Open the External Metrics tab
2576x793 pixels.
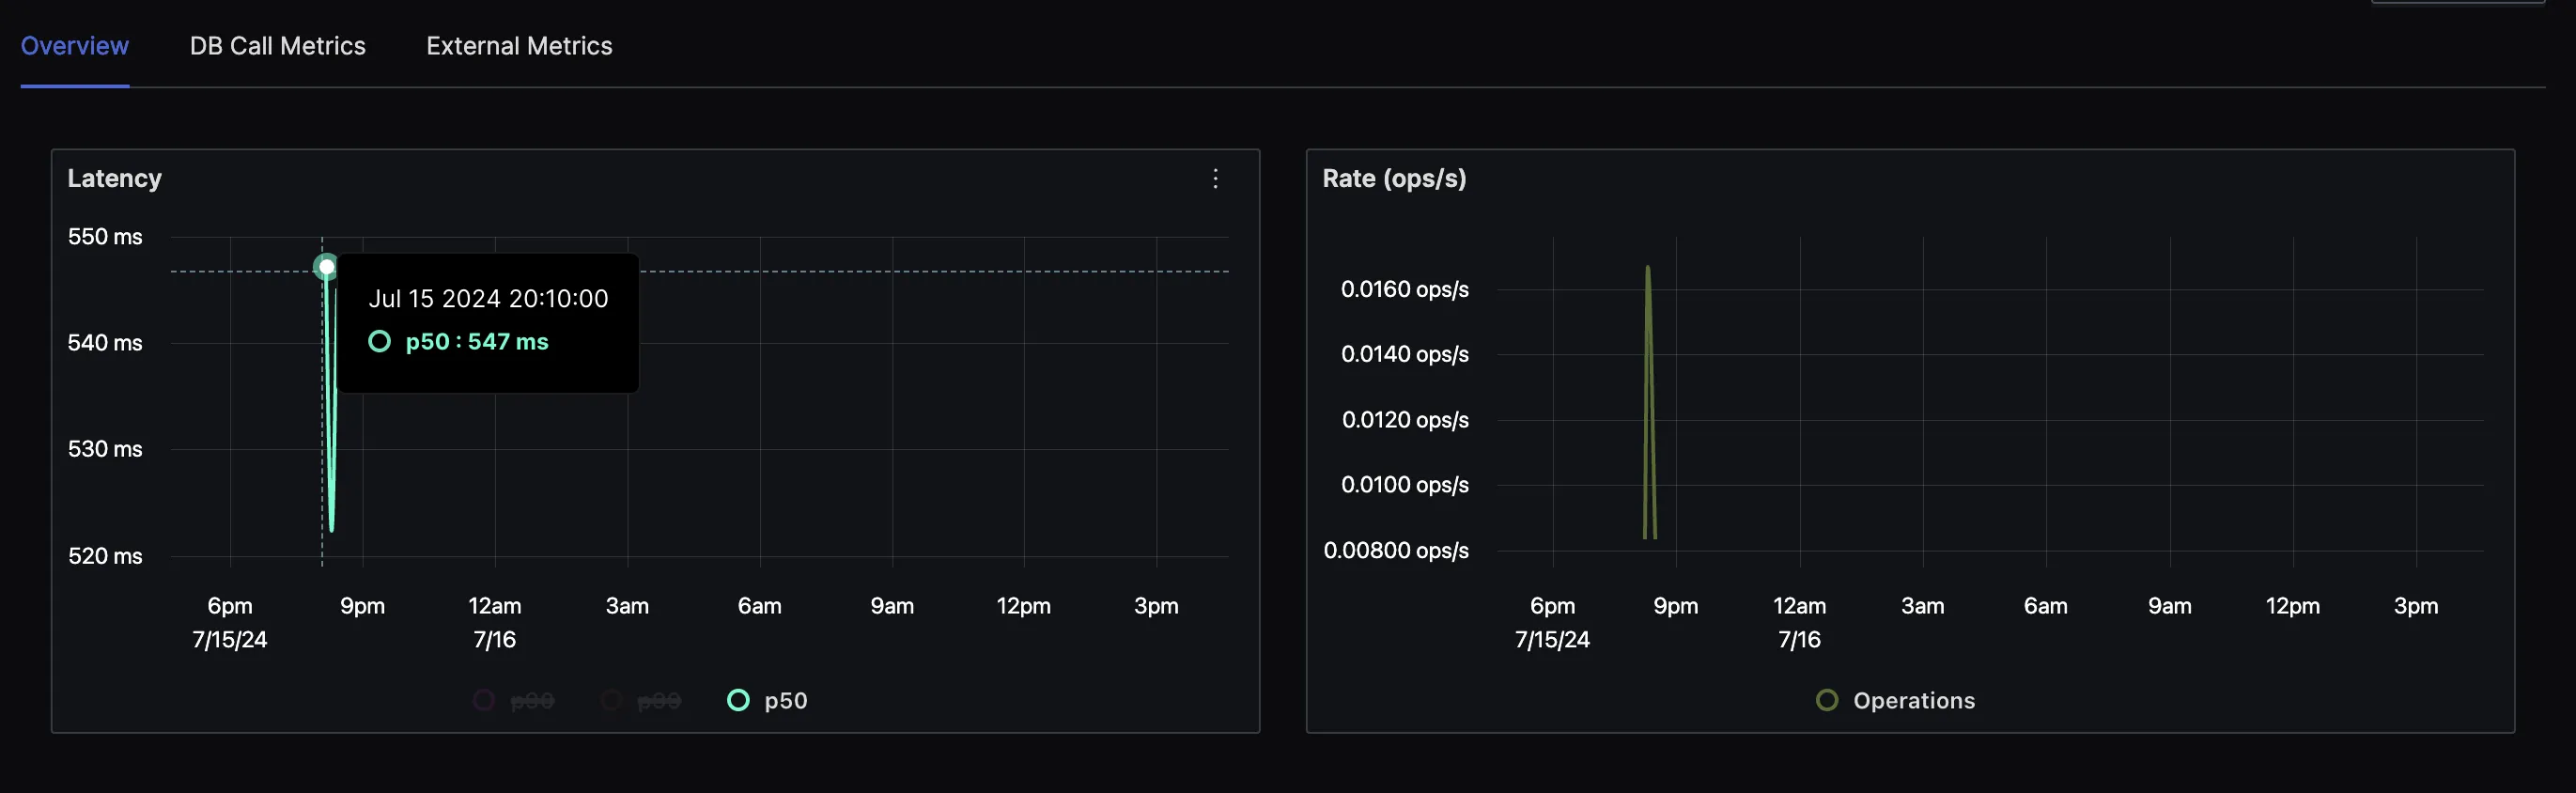[x=519, y=46]
